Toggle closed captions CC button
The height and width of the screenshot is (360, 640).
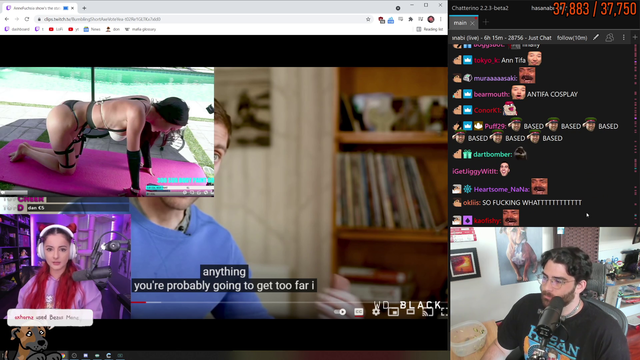pos(358,312)
